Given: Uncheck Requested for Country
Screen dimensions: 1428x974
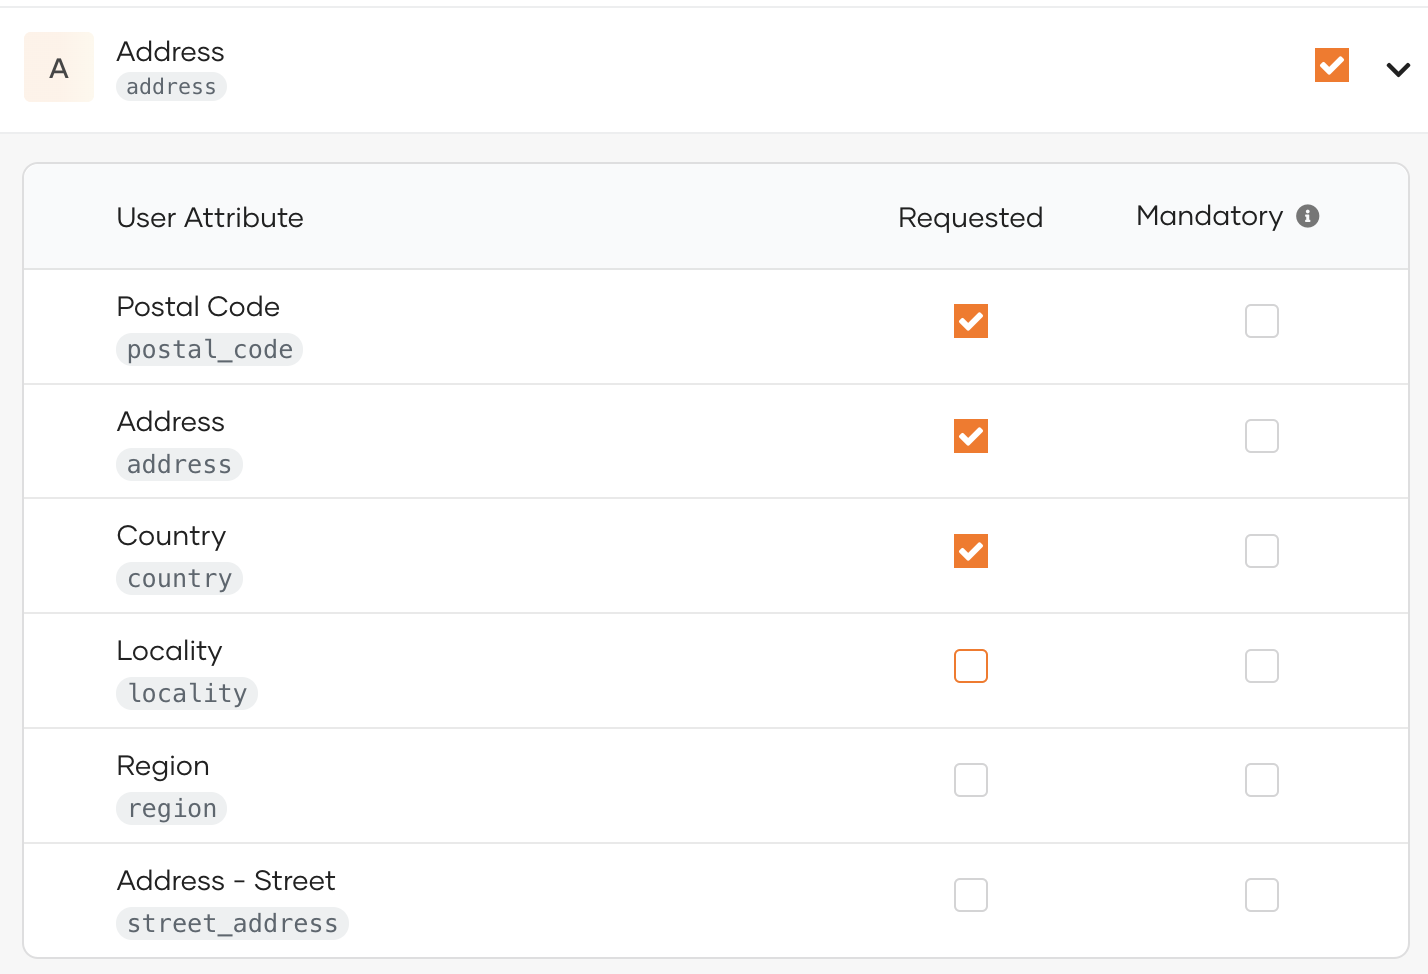Looking at the screenshot, I should 971,551.
